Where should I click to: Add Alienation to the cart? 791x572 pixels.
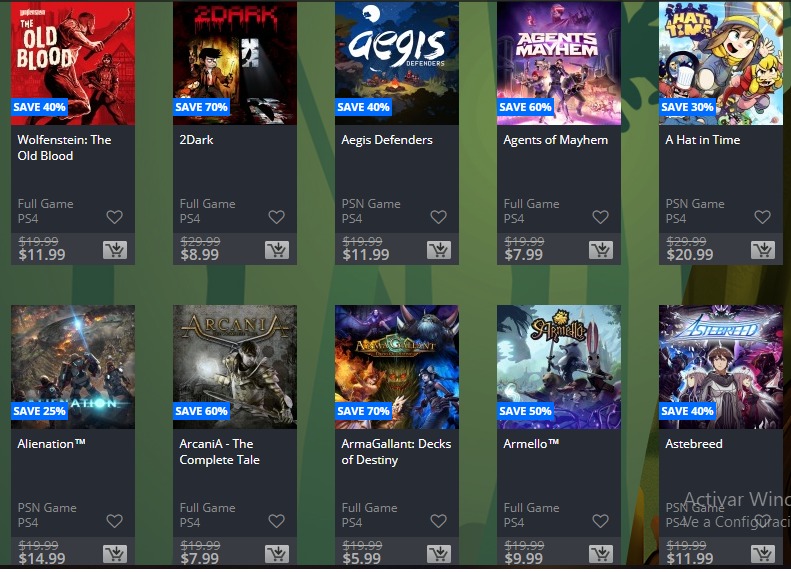115,554
